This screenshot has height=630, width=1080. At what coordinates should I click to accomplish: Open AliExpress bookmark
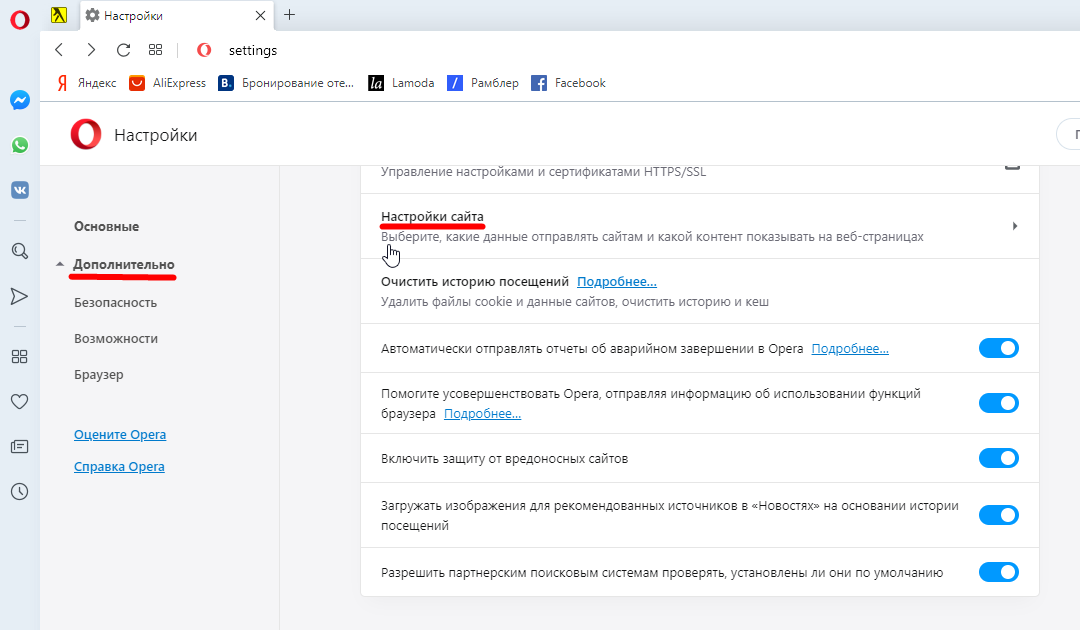click(167, 83)
